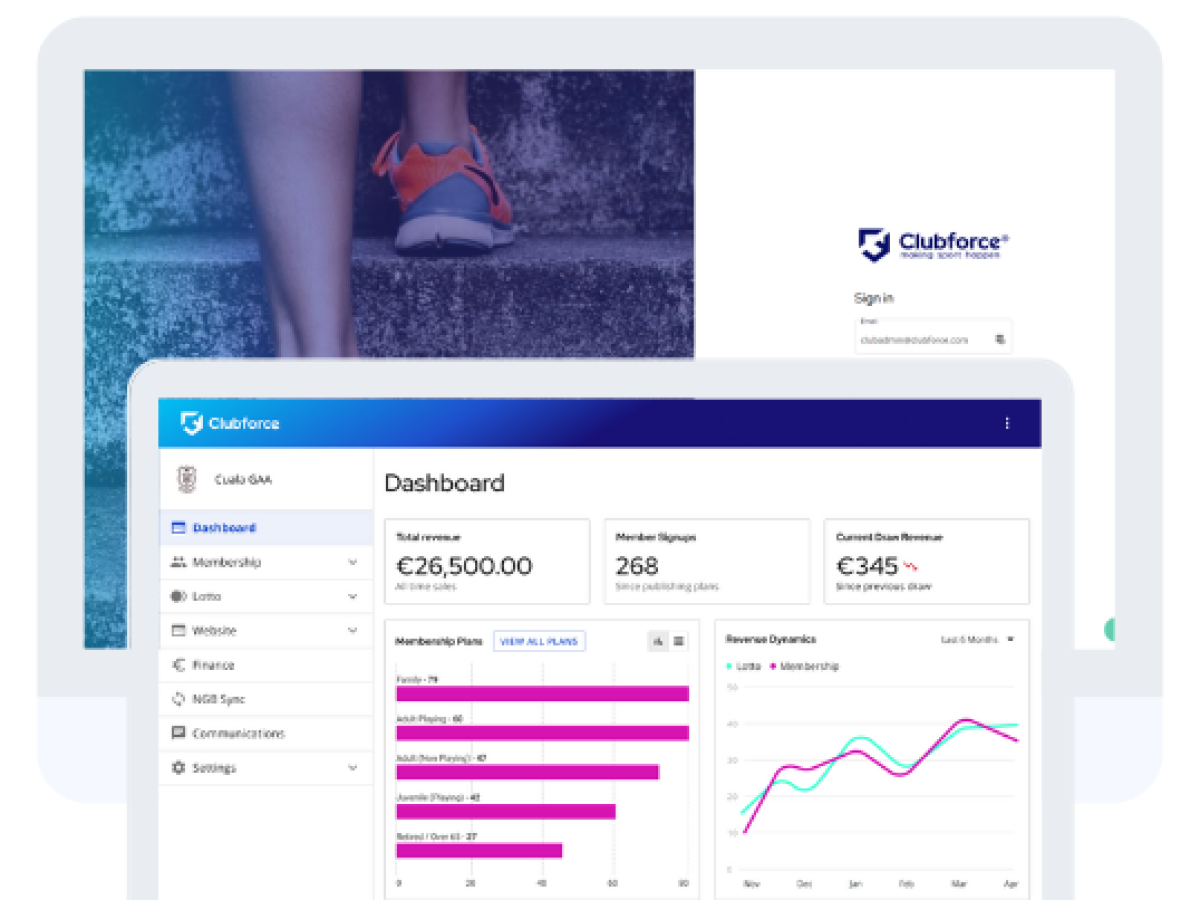Click the Communications chat bubble icon
Image resolution: width=1200 pixels, height=900 pixels.
click(x=179, y=733)
